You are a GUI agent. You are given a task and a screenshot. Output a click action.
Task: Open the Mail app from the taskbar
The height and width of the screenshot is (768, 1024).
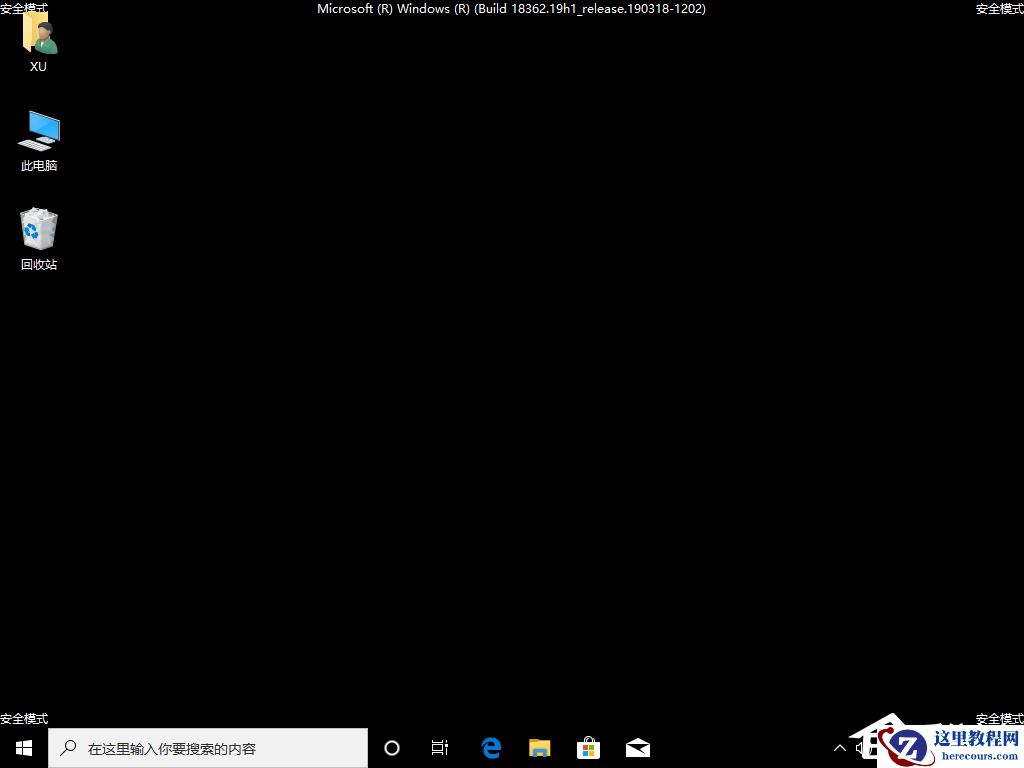click(637, 748)
